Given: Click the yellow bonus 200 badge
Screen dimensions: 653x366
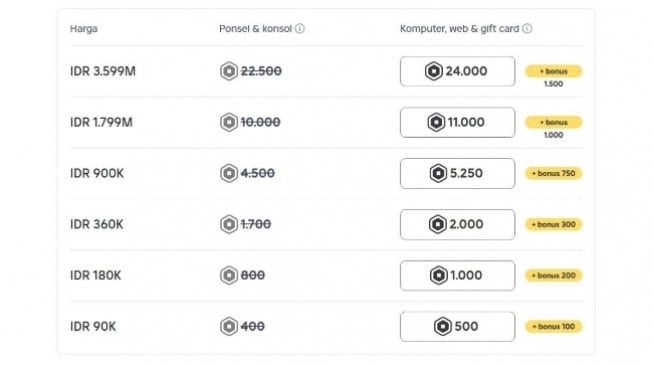Looking at the screenshot, I should pyautogui.click(x=553, y=275).
